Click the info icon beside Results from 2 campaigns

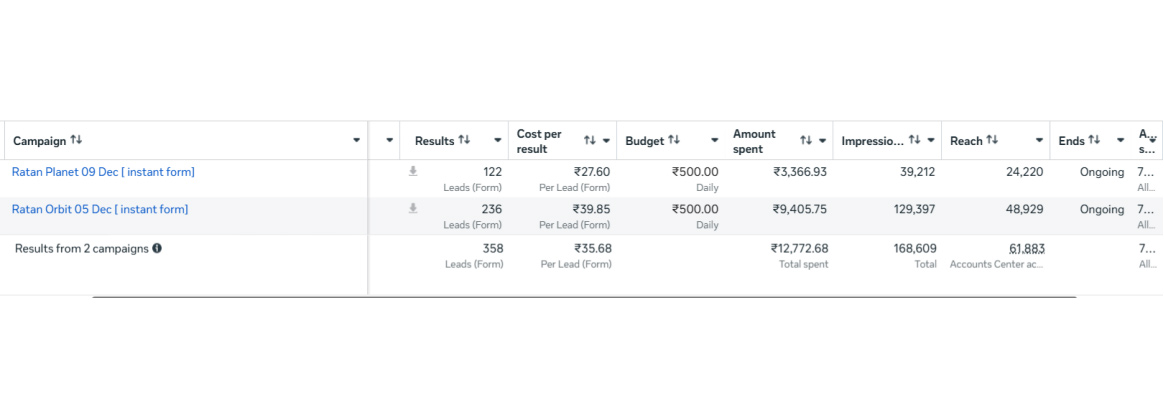(157, 248)
